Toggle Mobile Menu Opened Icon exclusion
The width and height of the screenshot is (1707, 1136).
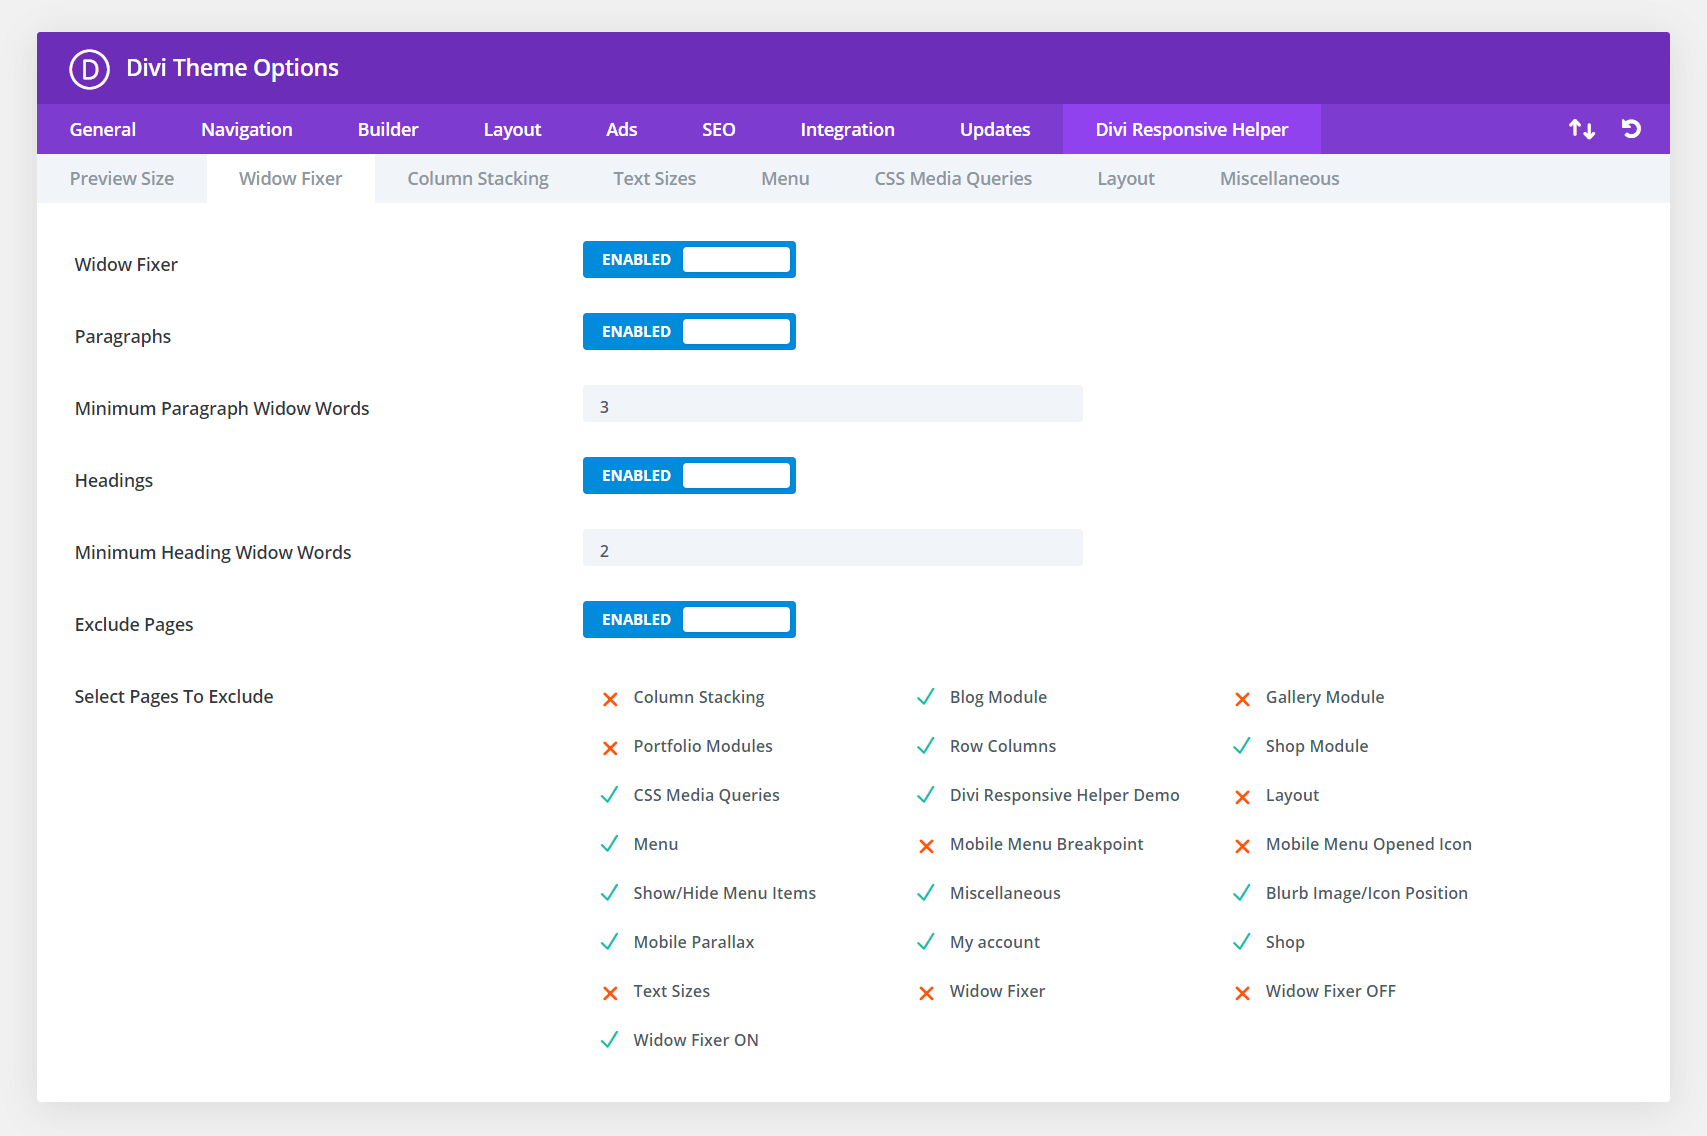point(1242,846)
